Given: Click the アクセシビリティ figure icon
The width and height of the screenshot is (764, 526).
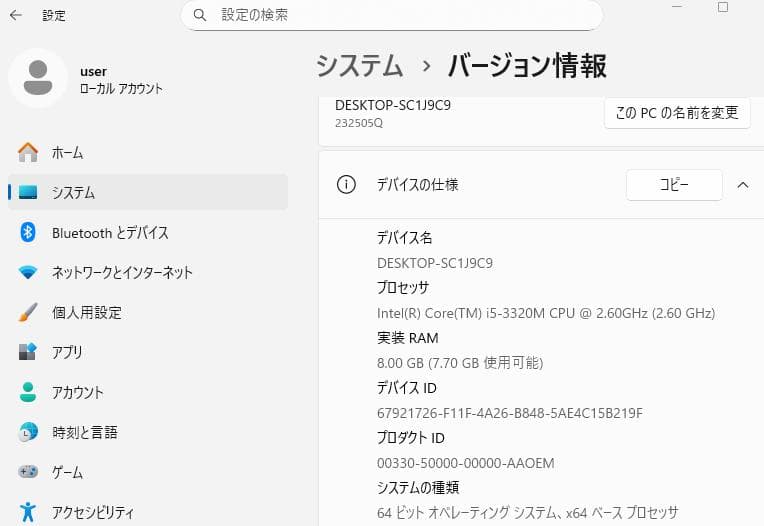Looking at the screenshot, I should pos(28,512).
